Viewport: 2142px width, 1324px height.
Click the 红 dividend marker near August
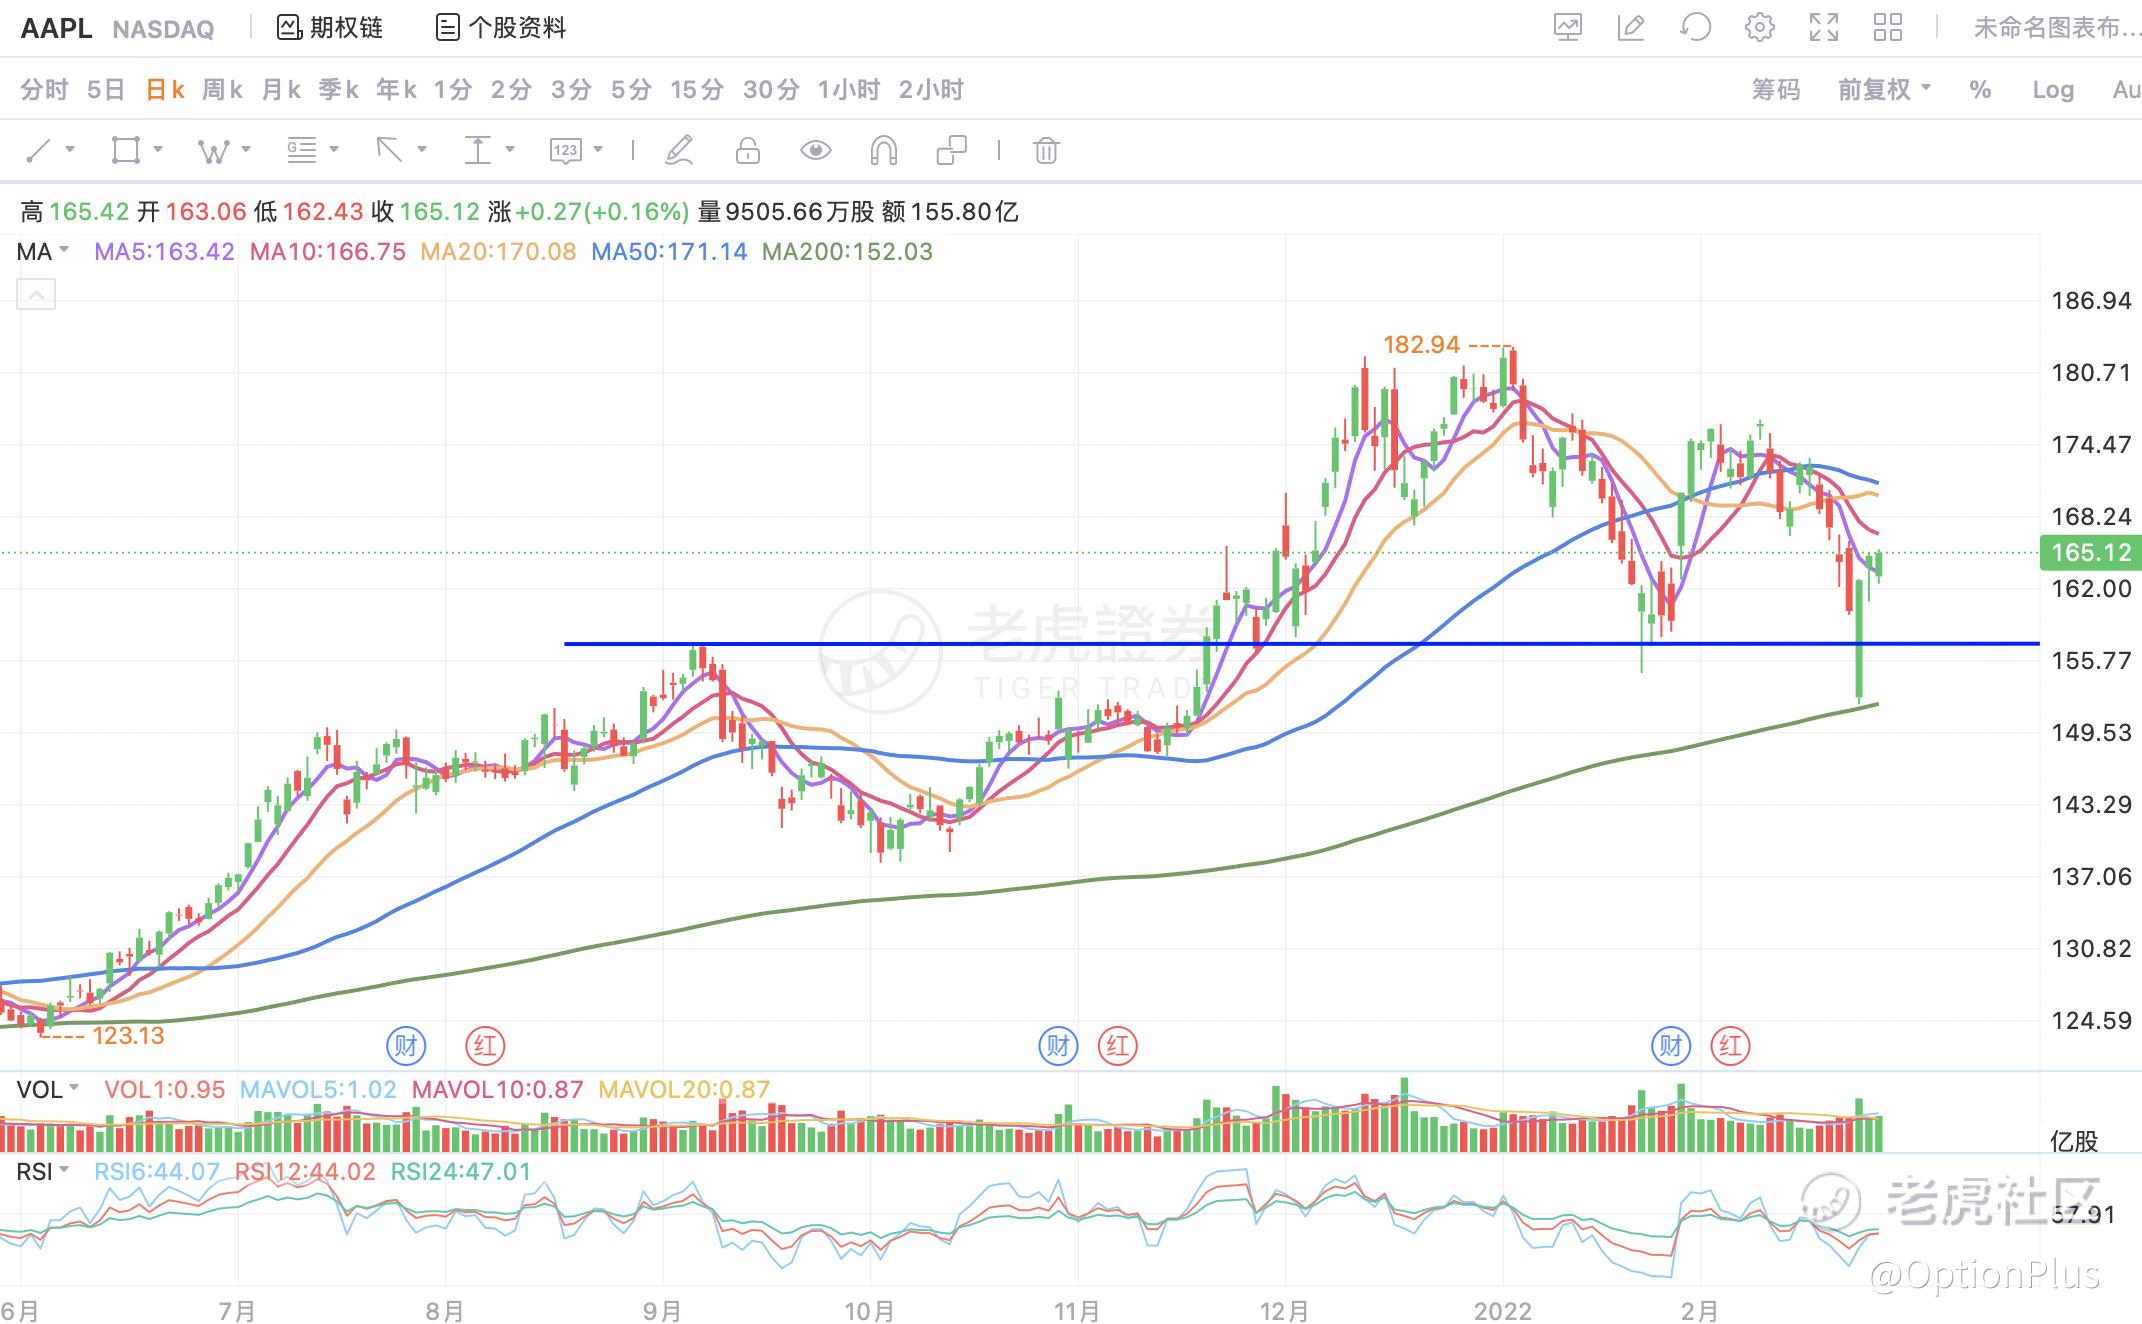[x=485, y=1046]
